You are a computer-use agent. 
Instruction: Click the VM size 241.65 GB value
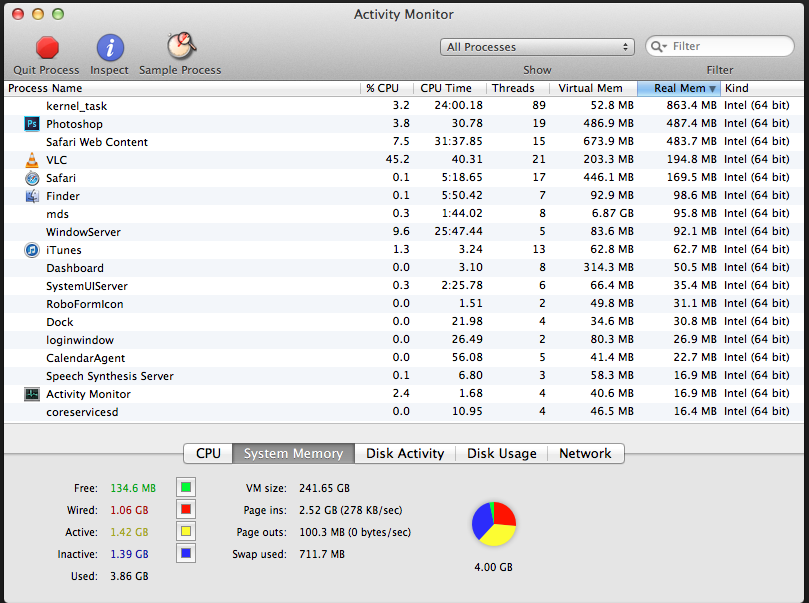click(x=325, y=488)
